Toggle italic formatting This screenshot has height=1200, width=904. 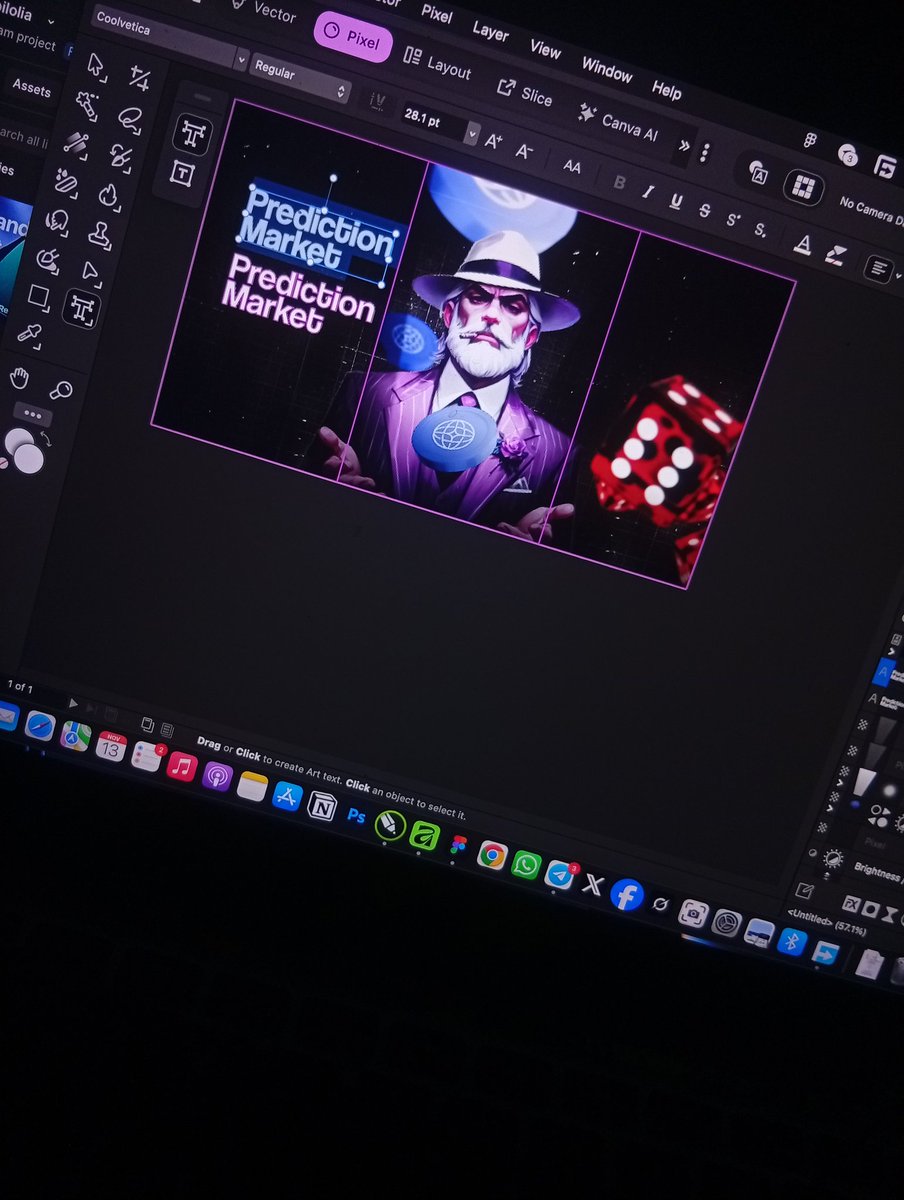tap(648, 192)
